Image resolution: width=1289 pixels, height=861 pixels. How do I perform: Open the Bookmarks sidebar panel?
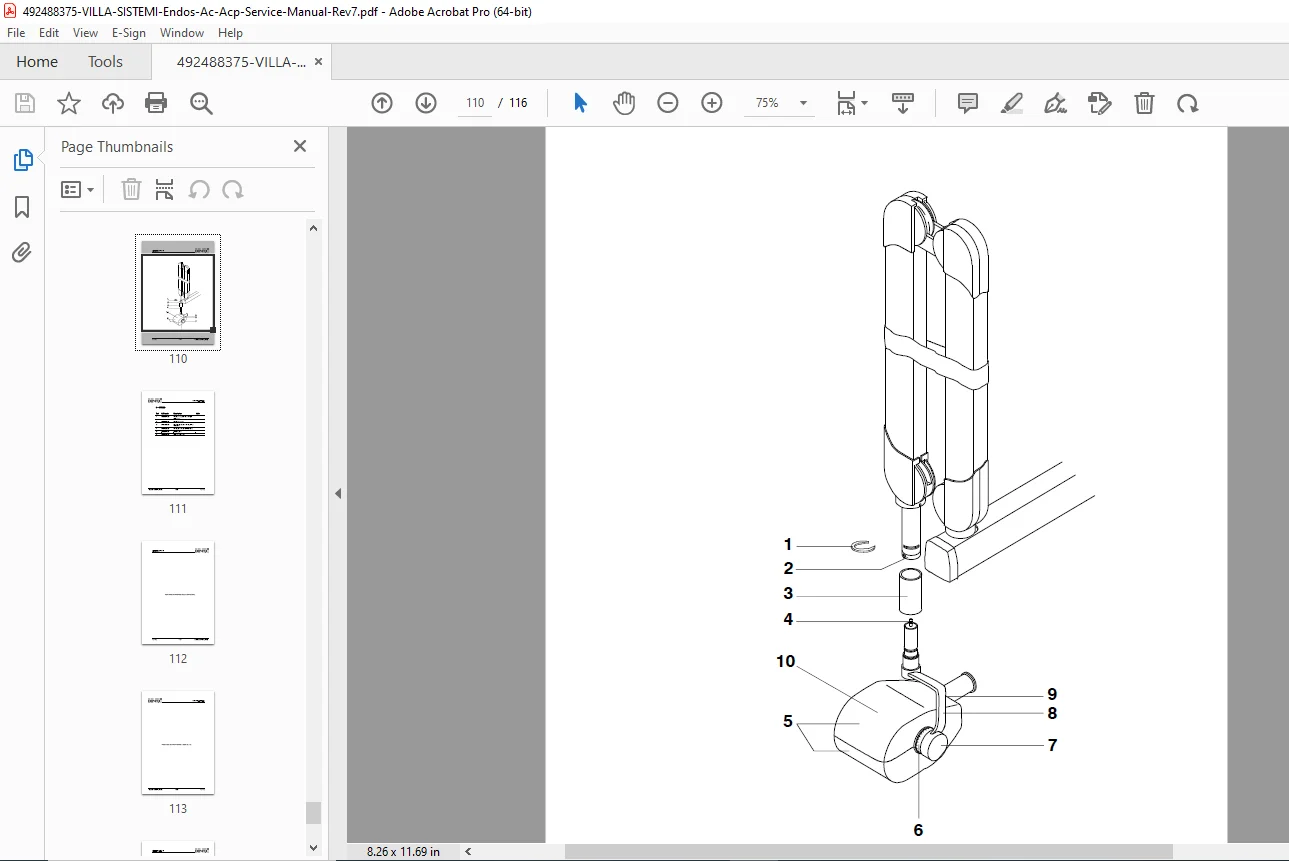(22, 207)
